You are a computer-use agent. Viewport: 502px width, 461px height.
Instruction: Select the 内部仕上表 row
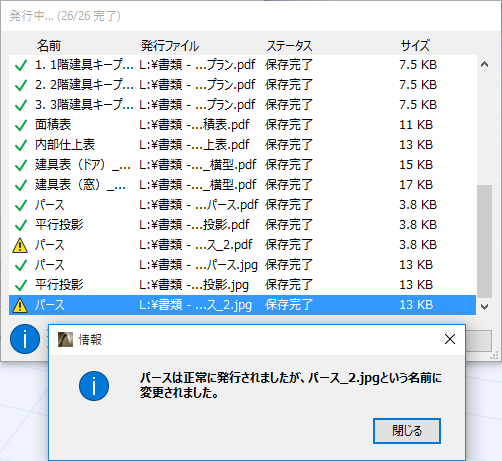pyautogui.click(x=242, y=145)
